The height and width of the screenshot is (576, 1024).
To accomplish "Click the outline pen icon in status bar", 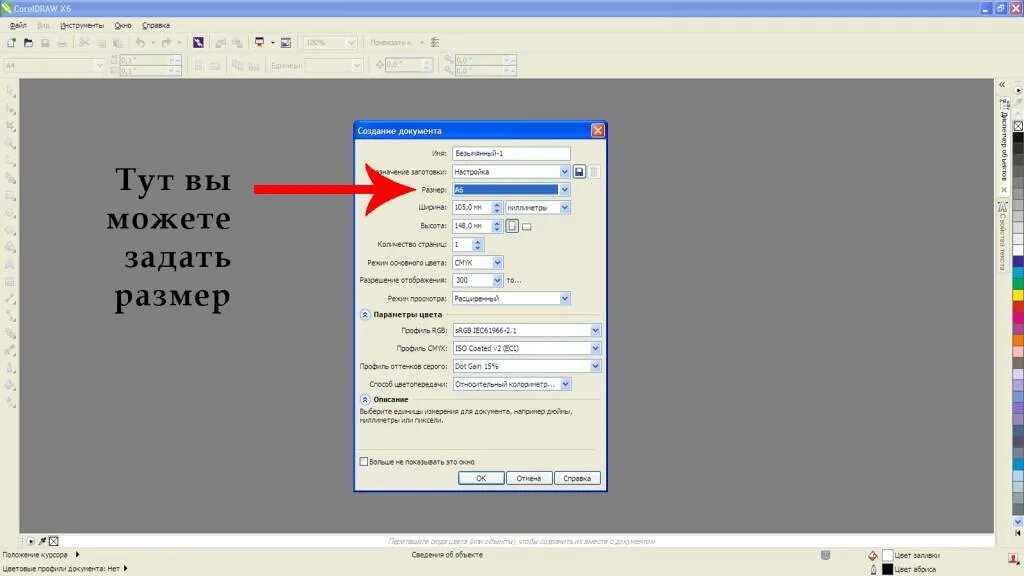I will click(874, 569).
